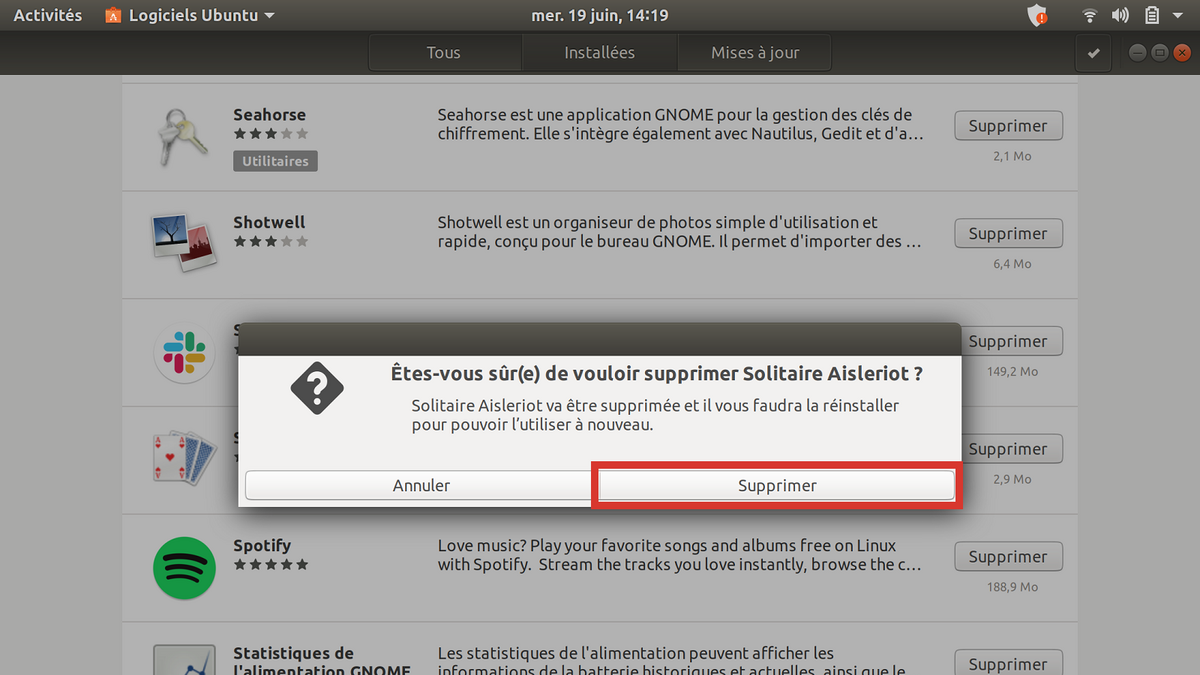This screenshot has width=1200, height=675.
Task: Open the Shotwell photos icon
Action: pyautogui.click(x=185, y=243)
